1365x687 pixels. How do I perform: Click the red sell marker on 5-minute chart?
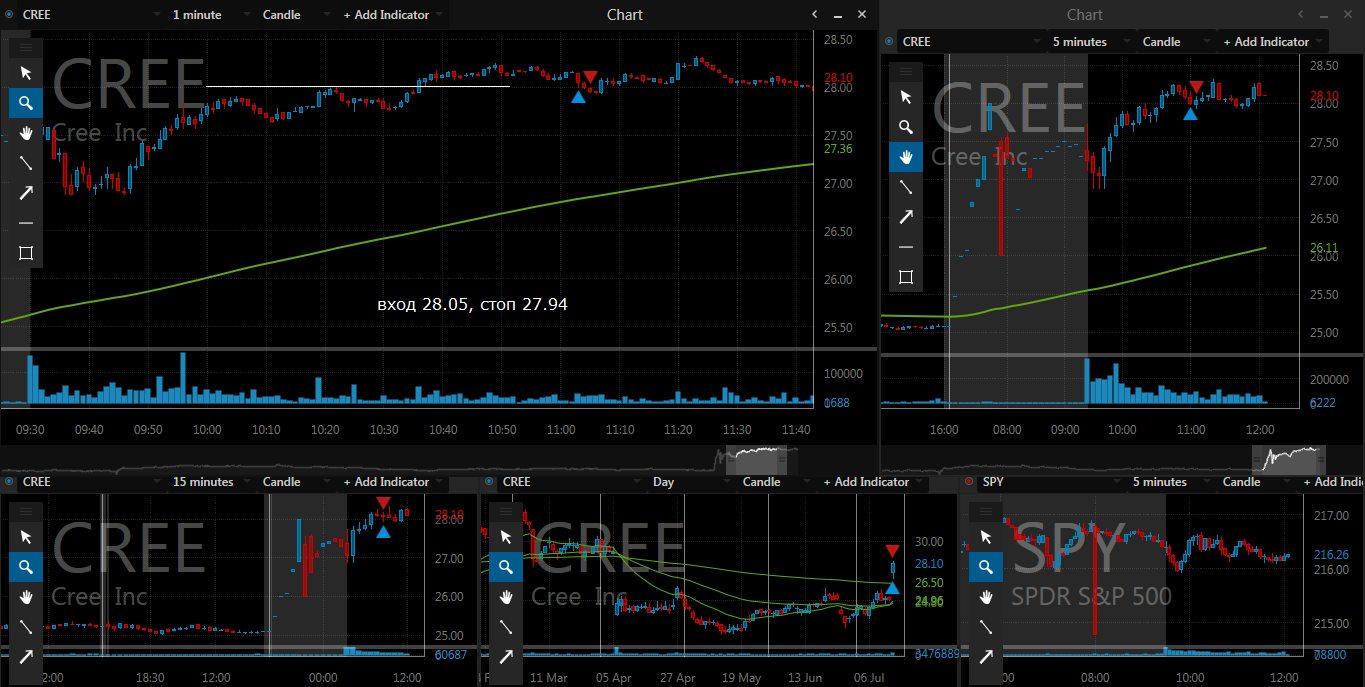(1196, 87)
